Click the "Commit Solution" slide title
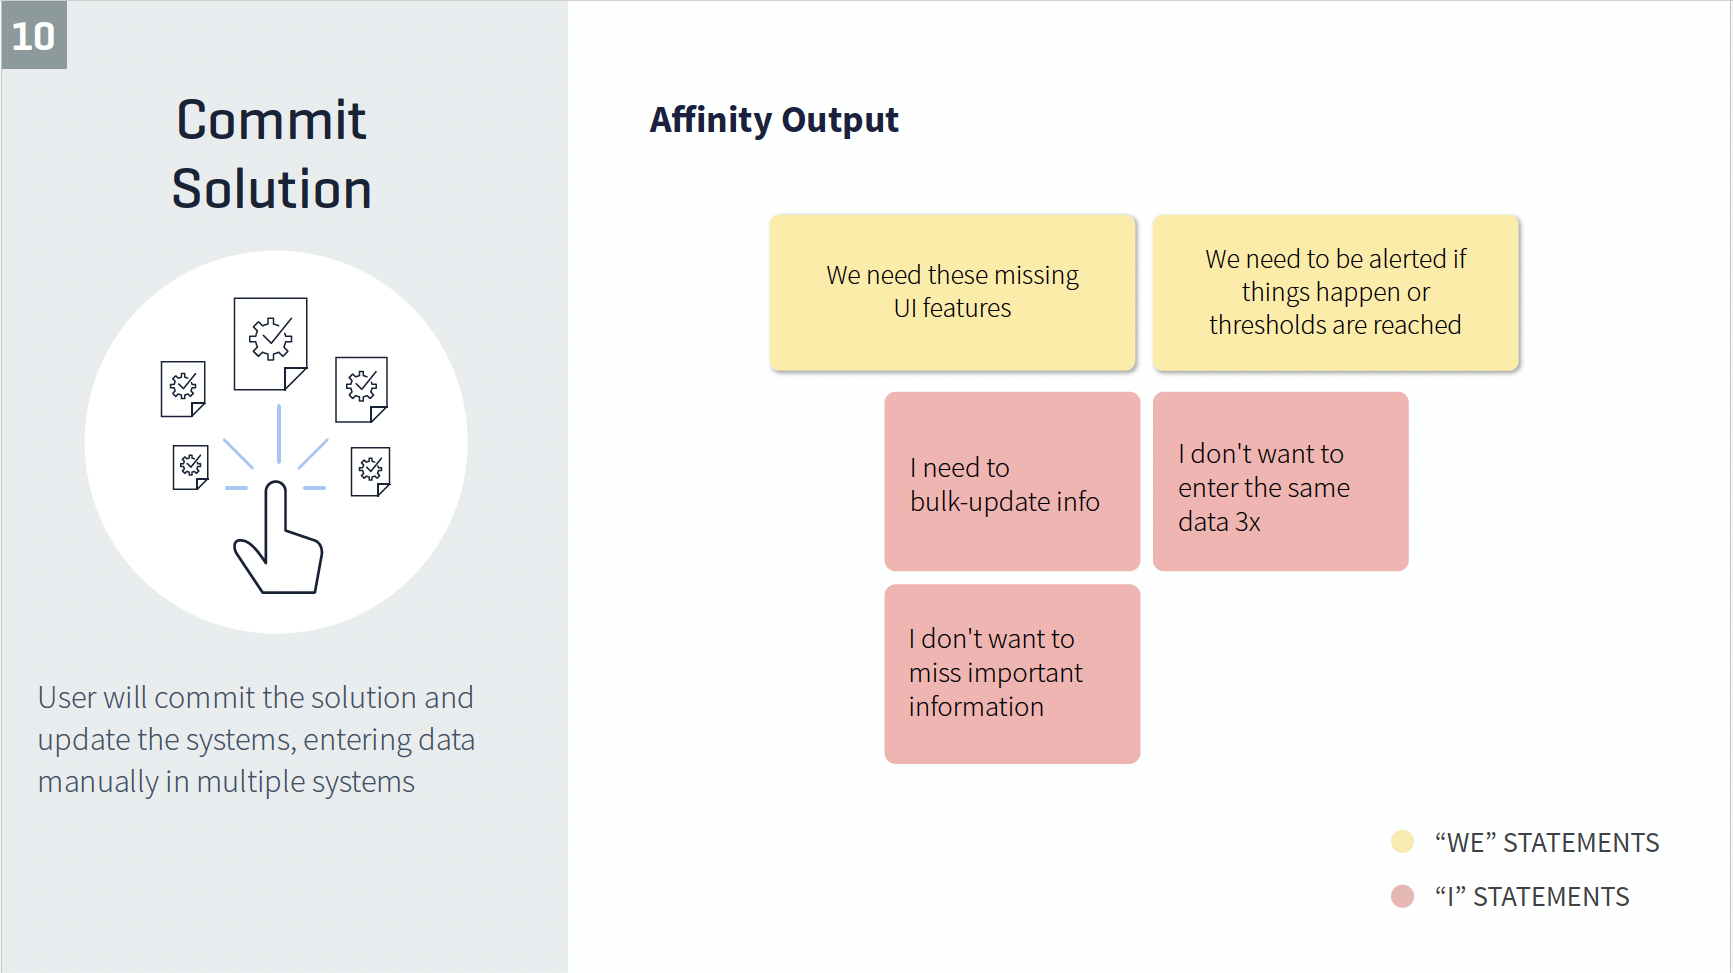The width and height of the screenshot is (1733, 973). click(271, 154)
